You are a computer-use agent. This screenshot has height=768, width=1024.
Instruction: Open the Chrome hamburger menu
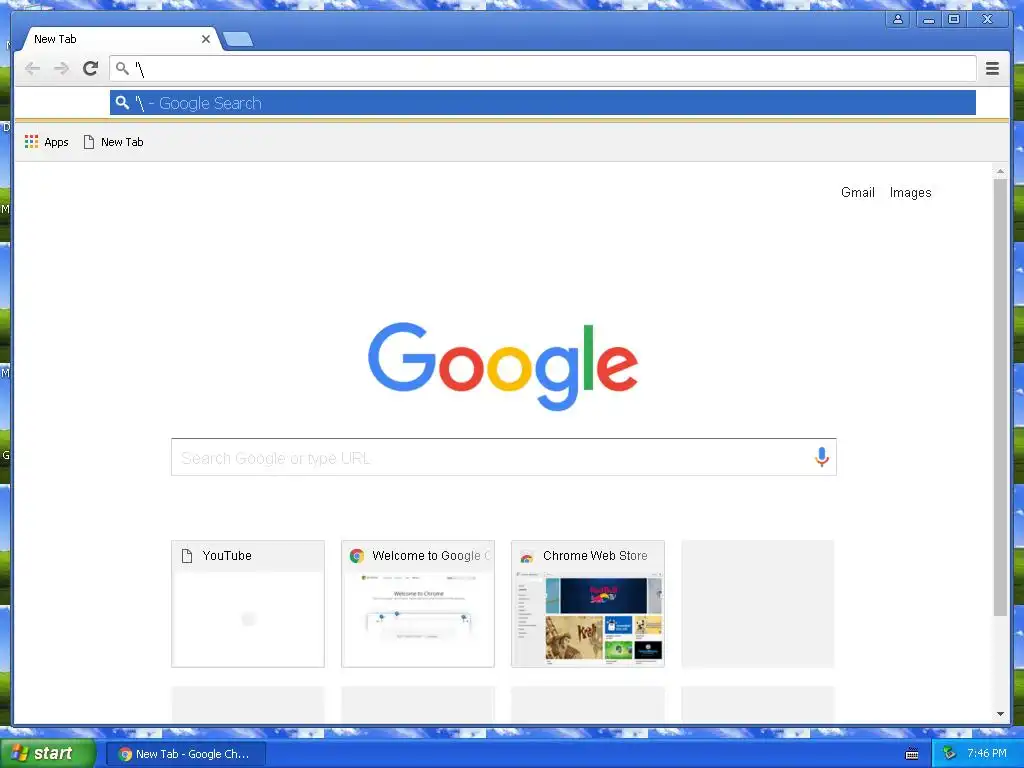coord(992,69)
